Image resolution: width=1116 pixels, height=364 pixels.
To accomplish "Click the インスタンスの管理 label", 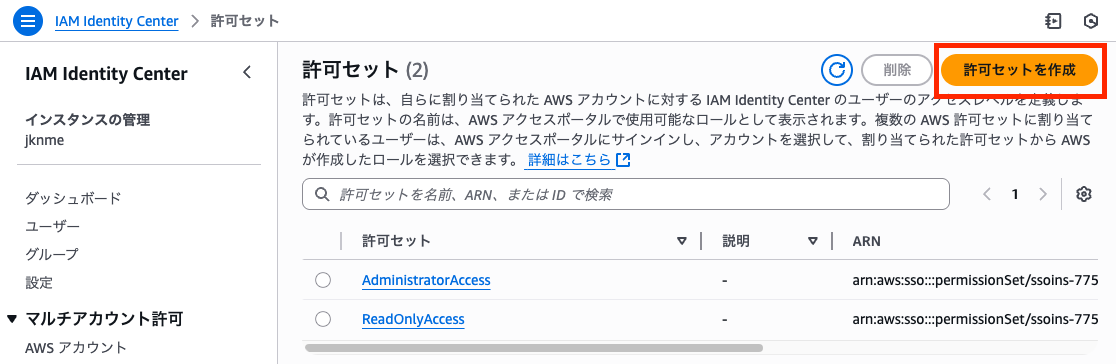I will (x=88, y=120).
